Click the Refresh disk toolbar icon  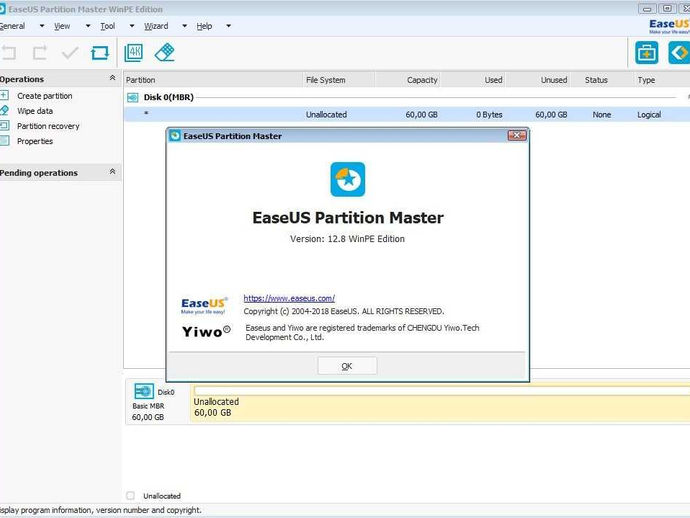[100, 53]
